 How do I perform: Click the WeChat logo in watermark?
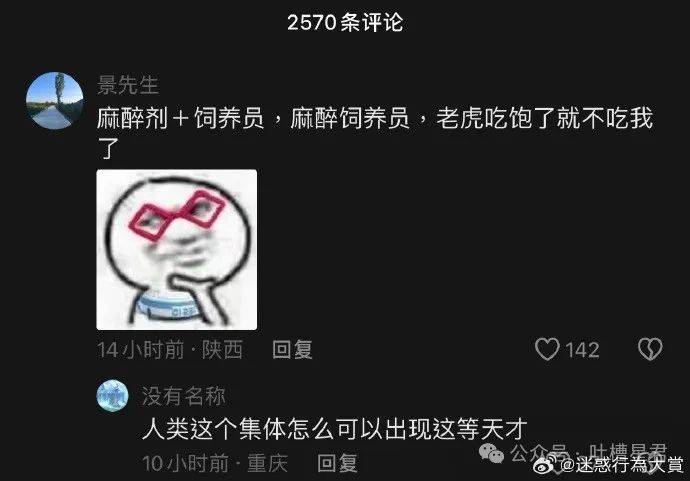point(491,452)
